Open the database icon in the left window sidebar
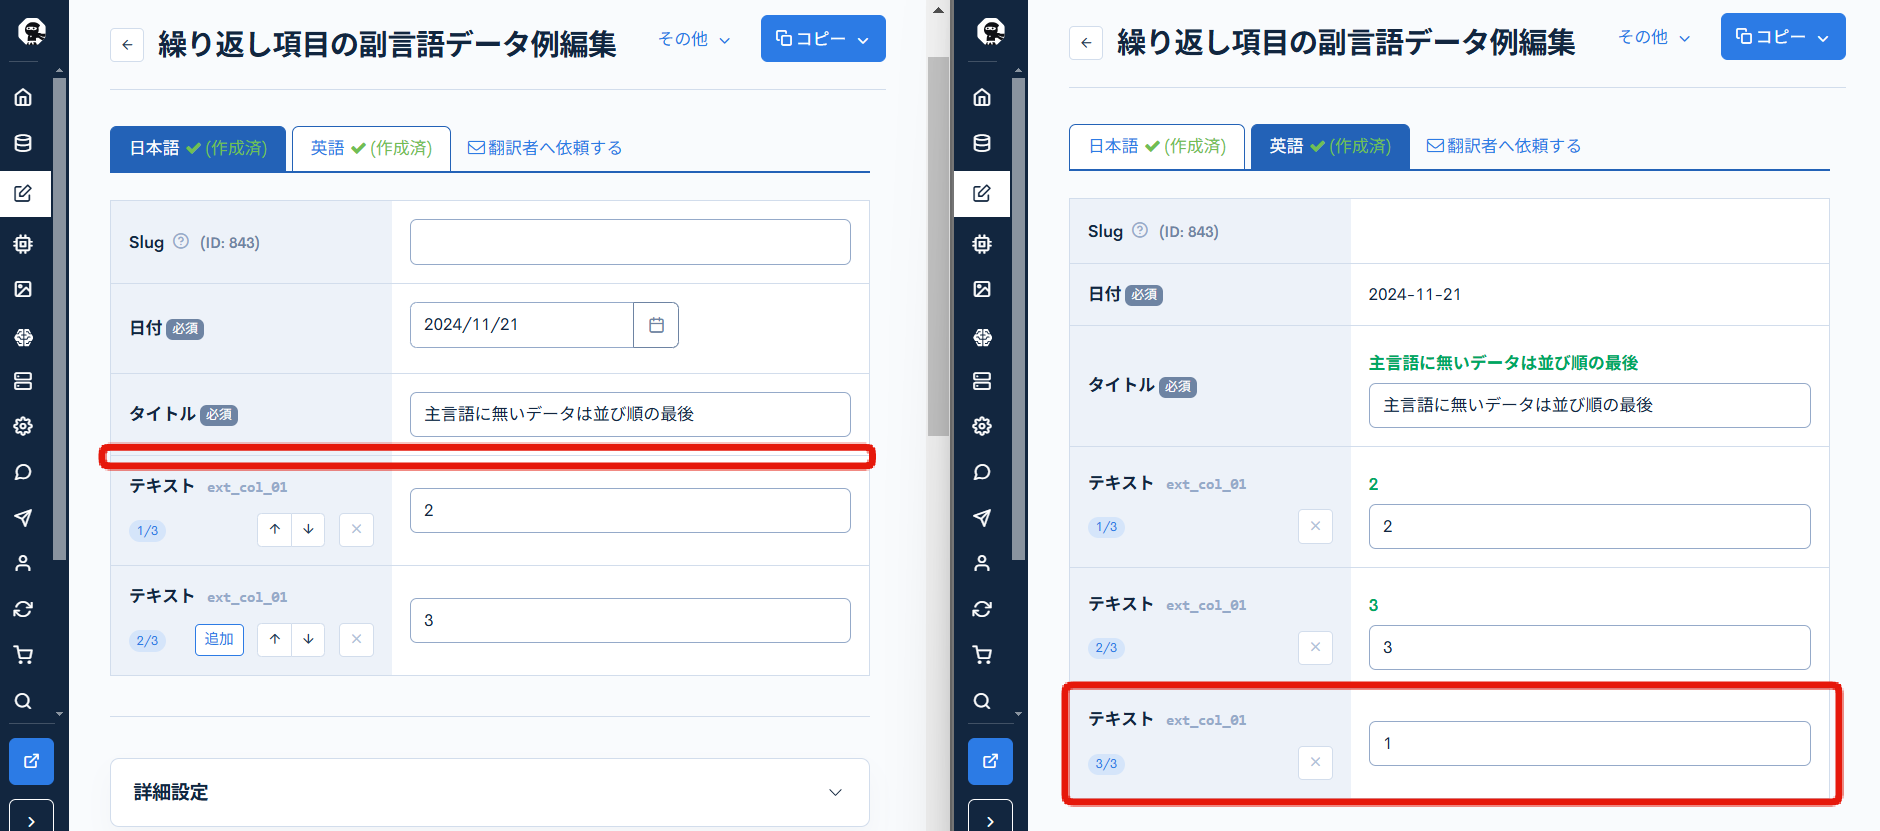Image resolution: width=1880 pixels, height=831 pixels. tap(23, 143)
